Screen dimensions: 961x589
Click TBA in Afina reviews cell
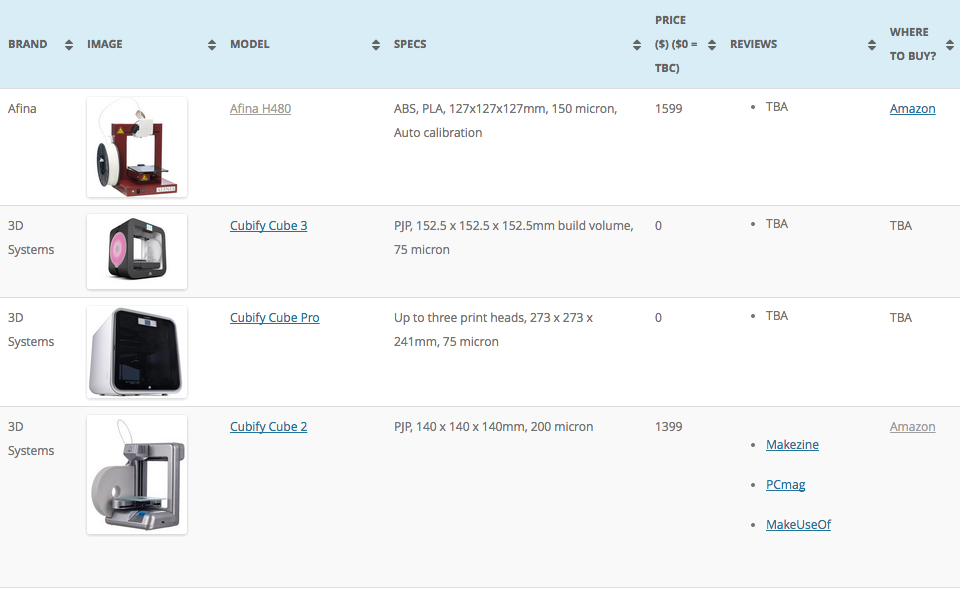point(777,107)
